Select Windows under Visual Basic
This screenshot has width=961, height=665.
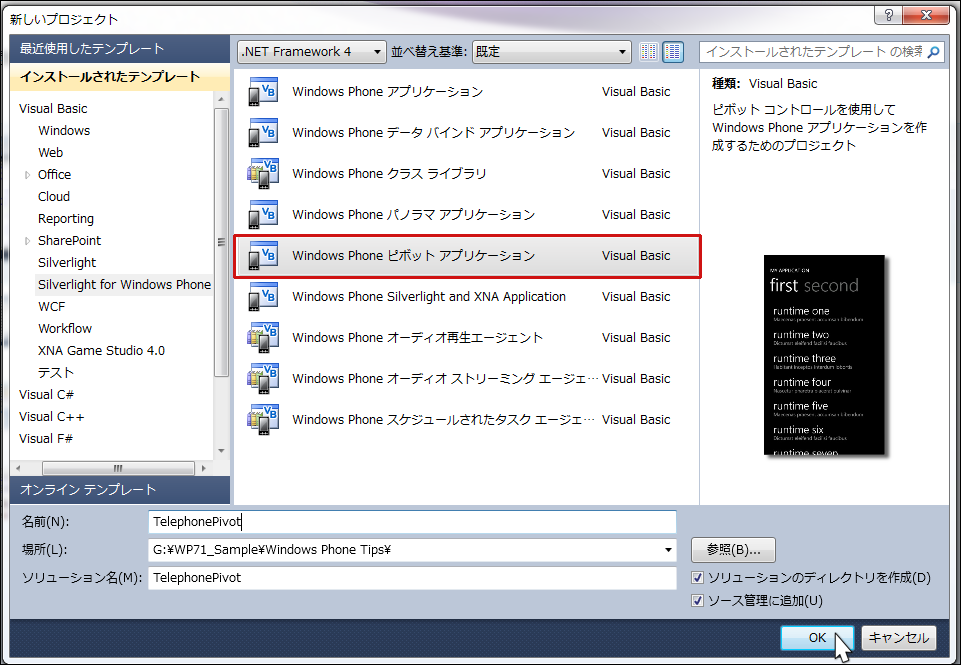[x=64, y=131]
